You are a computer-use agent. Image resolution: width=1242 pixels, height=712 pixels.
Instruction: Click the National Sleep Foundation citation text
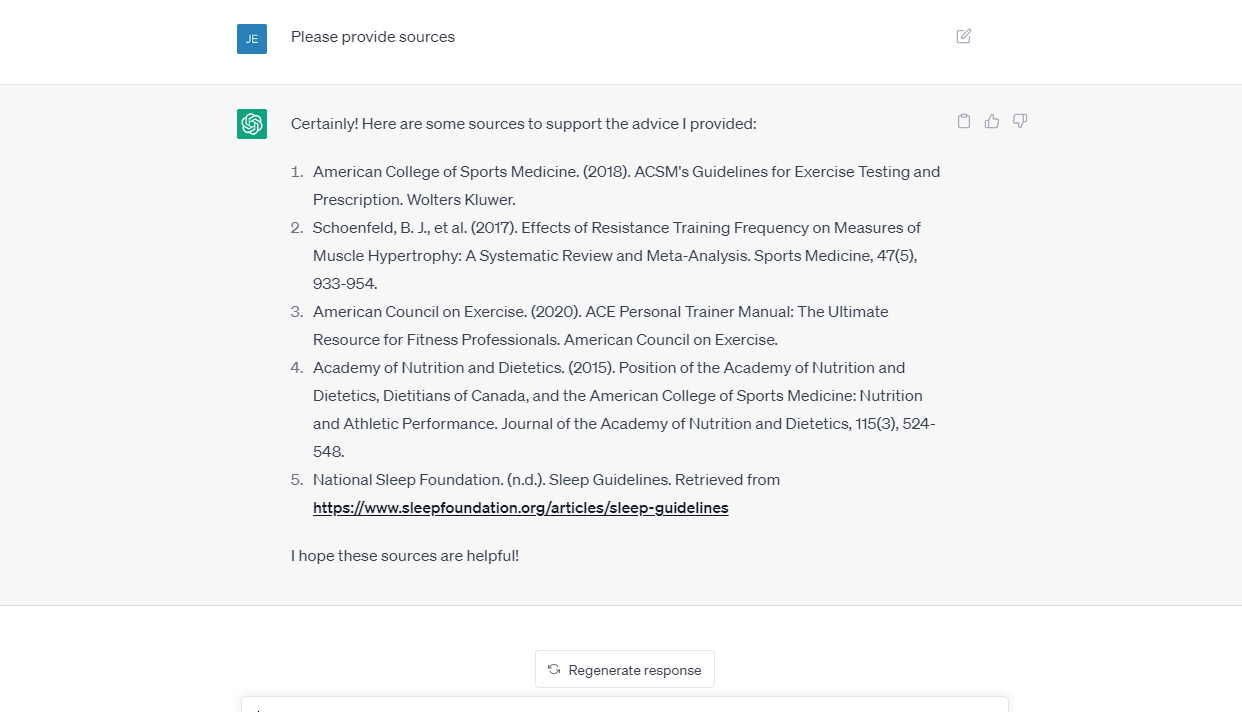coord(546,480)
